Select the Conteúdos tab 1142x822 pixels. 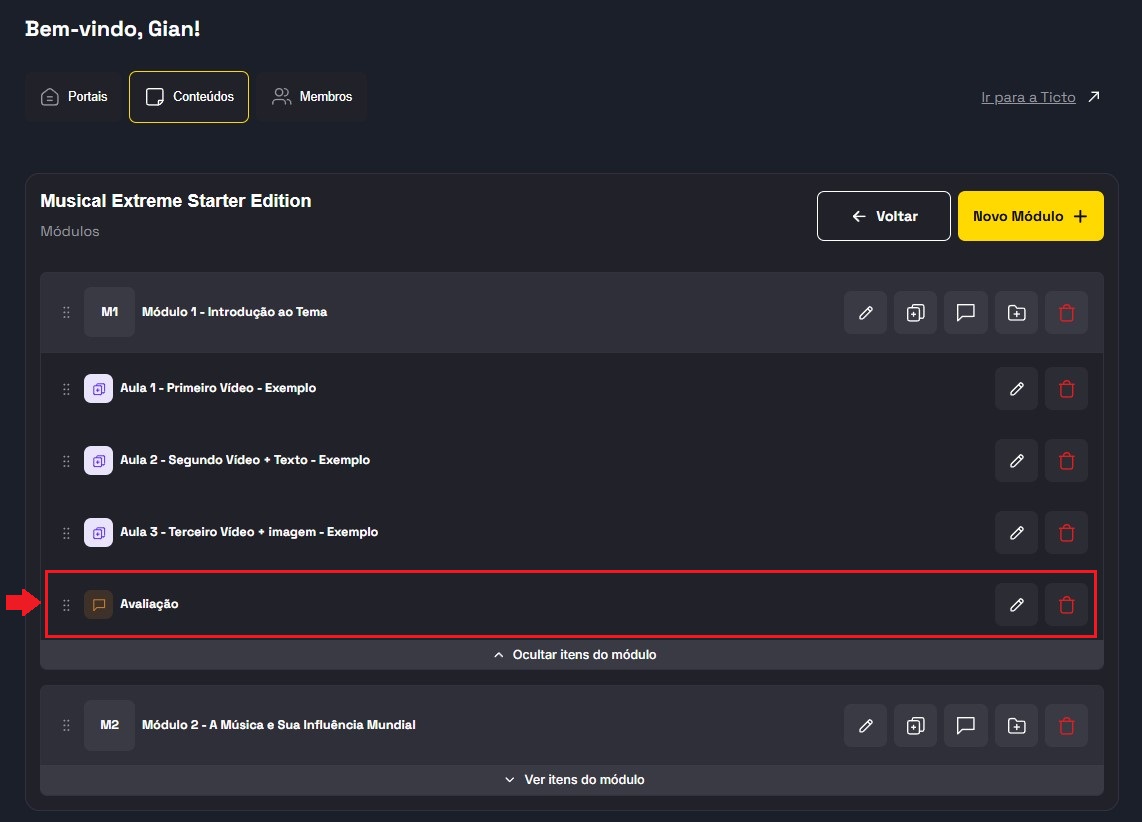[x=189, y=97]
